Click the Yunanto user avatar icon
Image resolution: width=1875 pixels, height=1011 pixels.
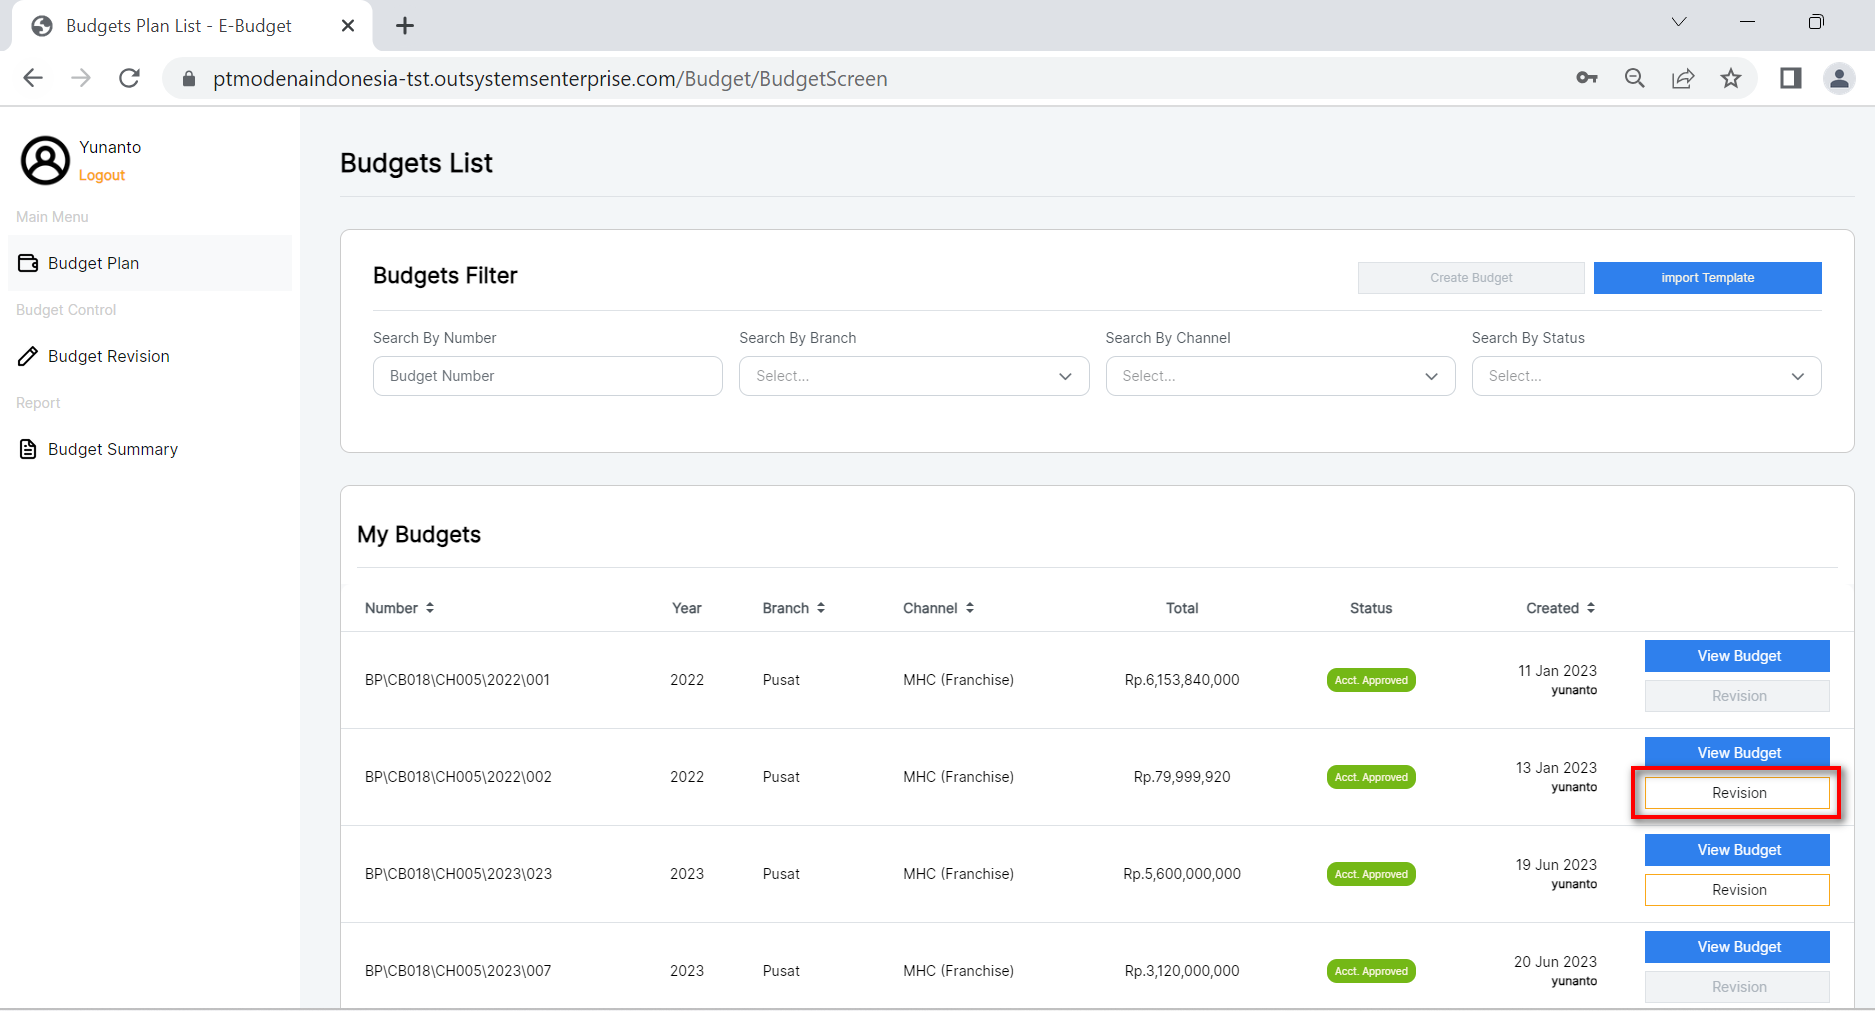tap(46, 161)
